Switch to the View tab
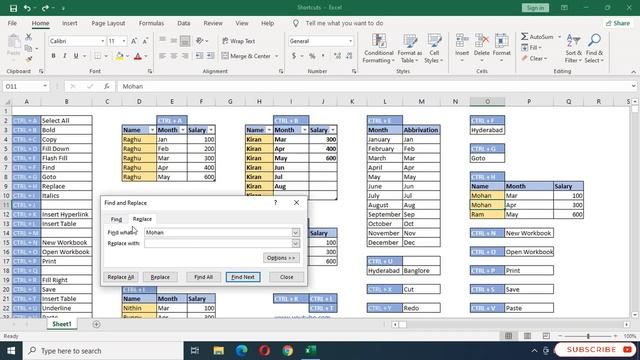The width and height of the screenshot is (640, 360). click(242, 23)
